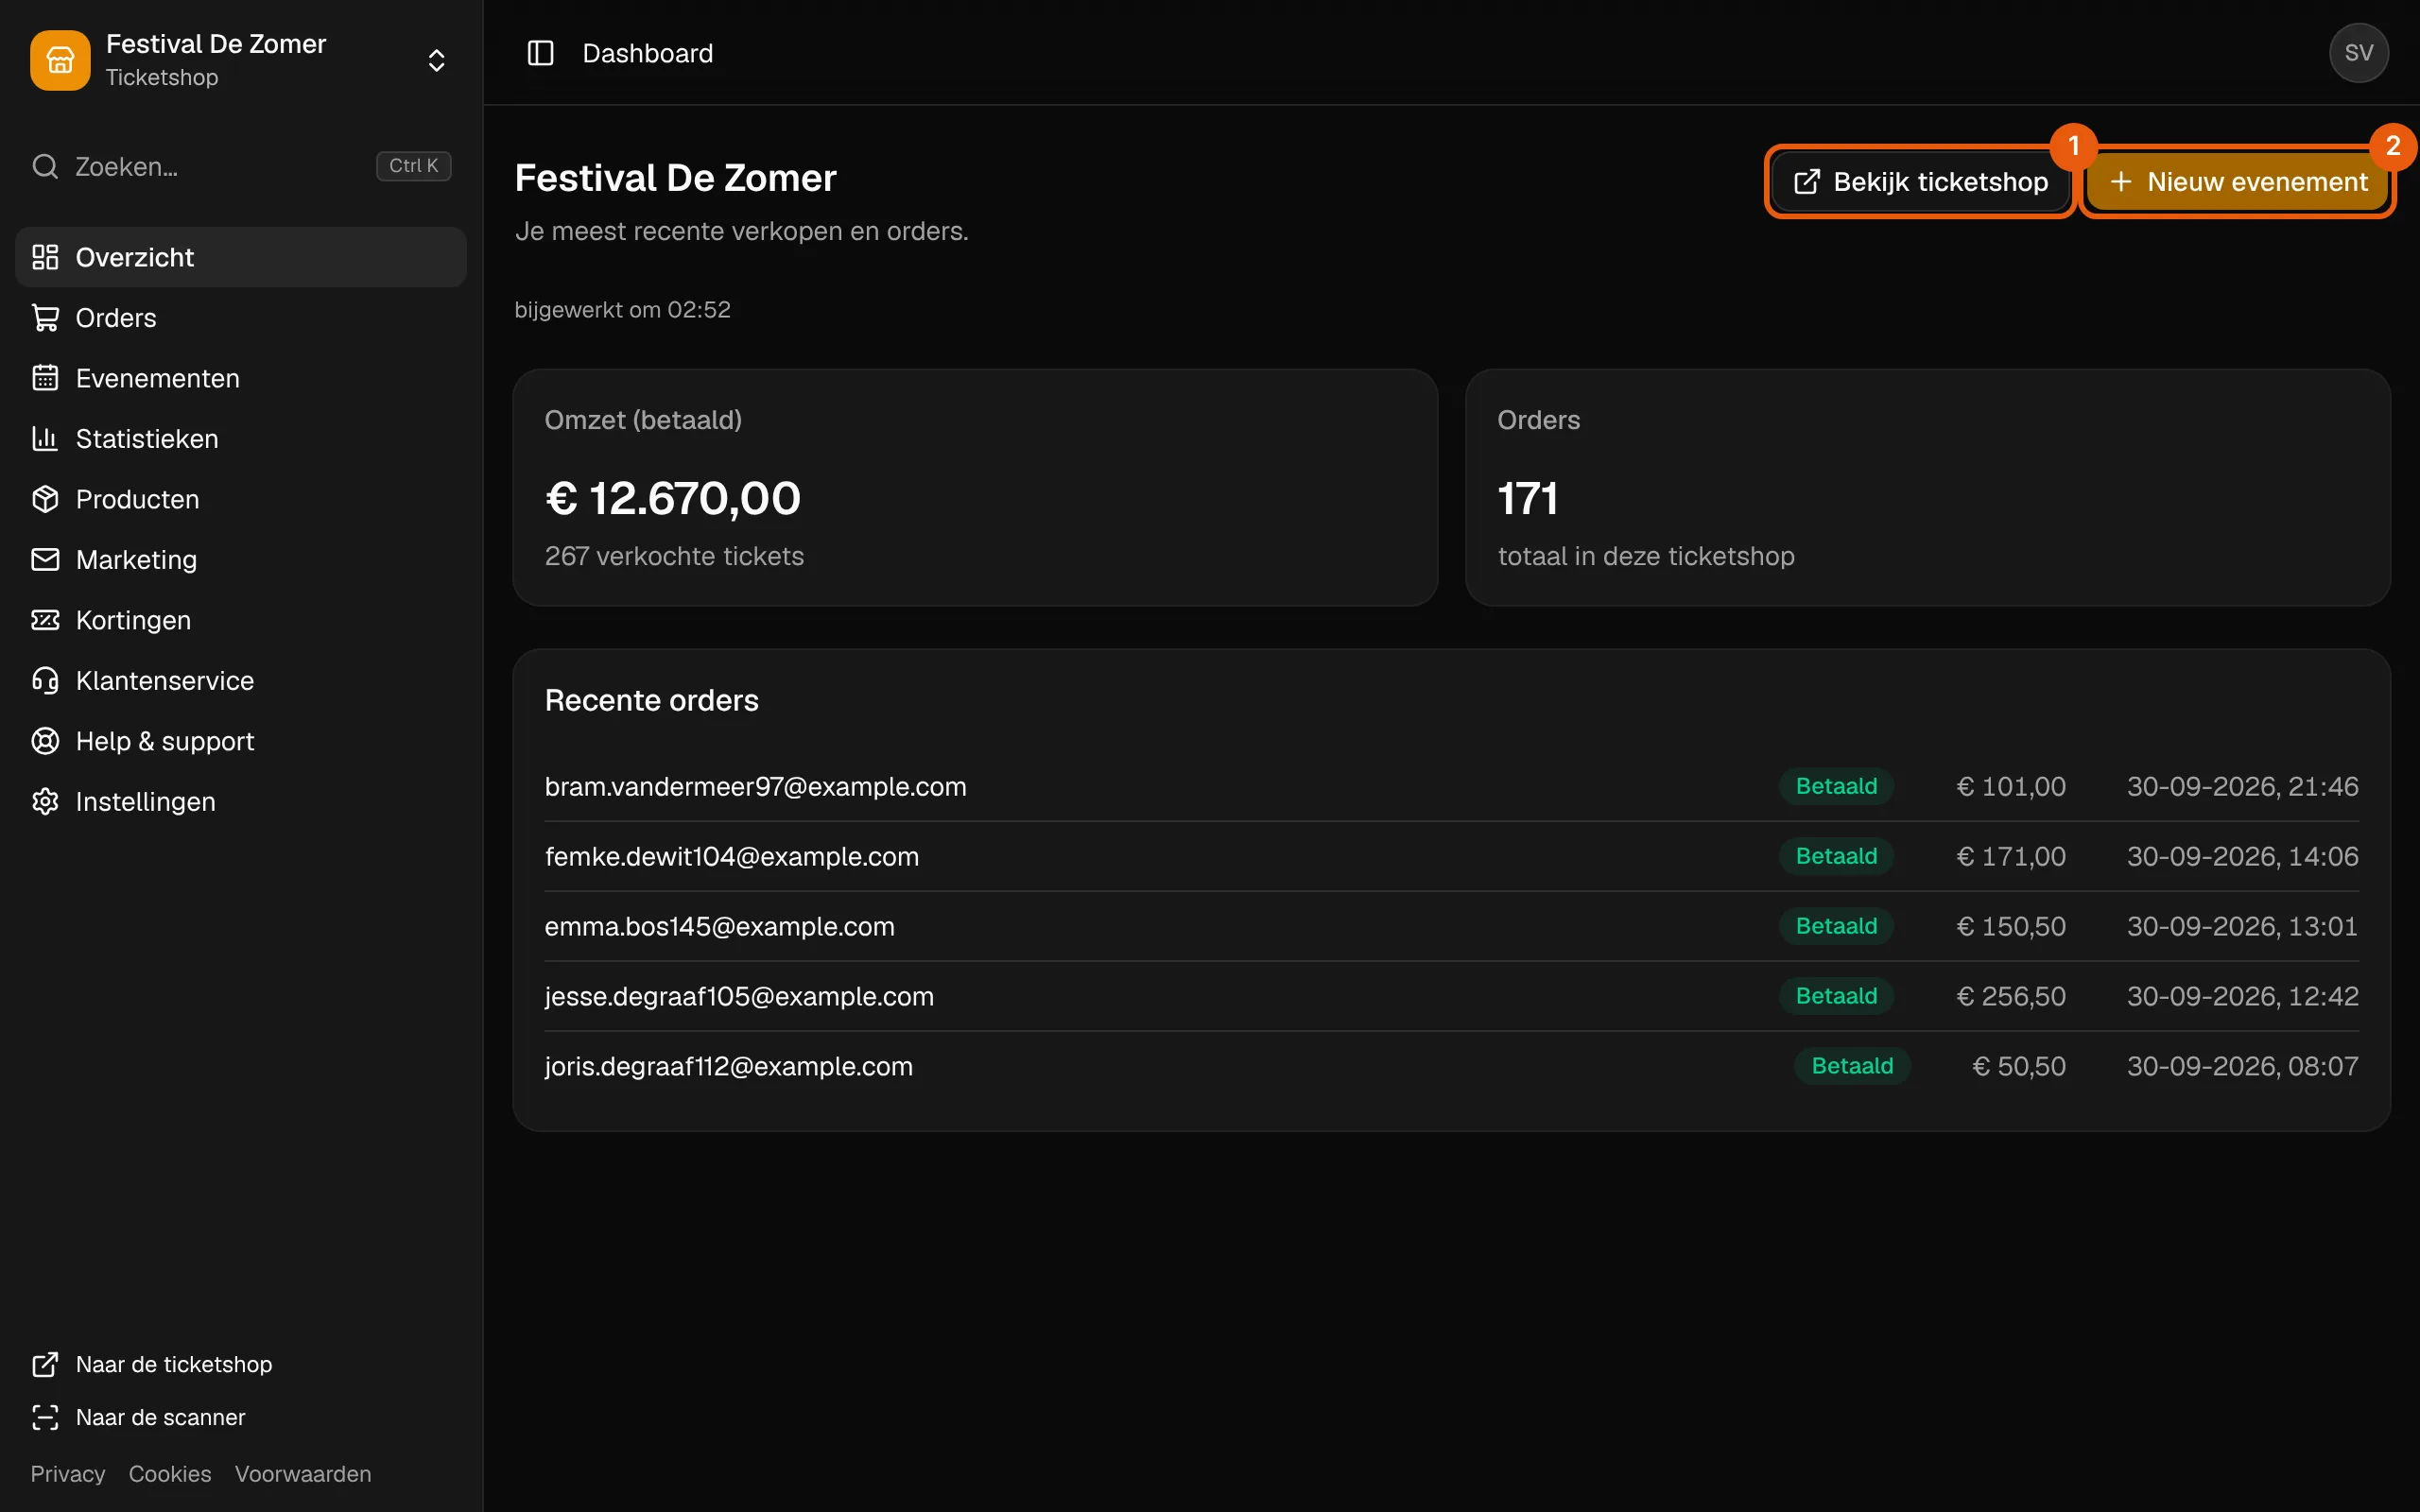2420x1512 pixels.
Task: Click the Omzet amount € 12.670,00
Action: tap(673, 498)
